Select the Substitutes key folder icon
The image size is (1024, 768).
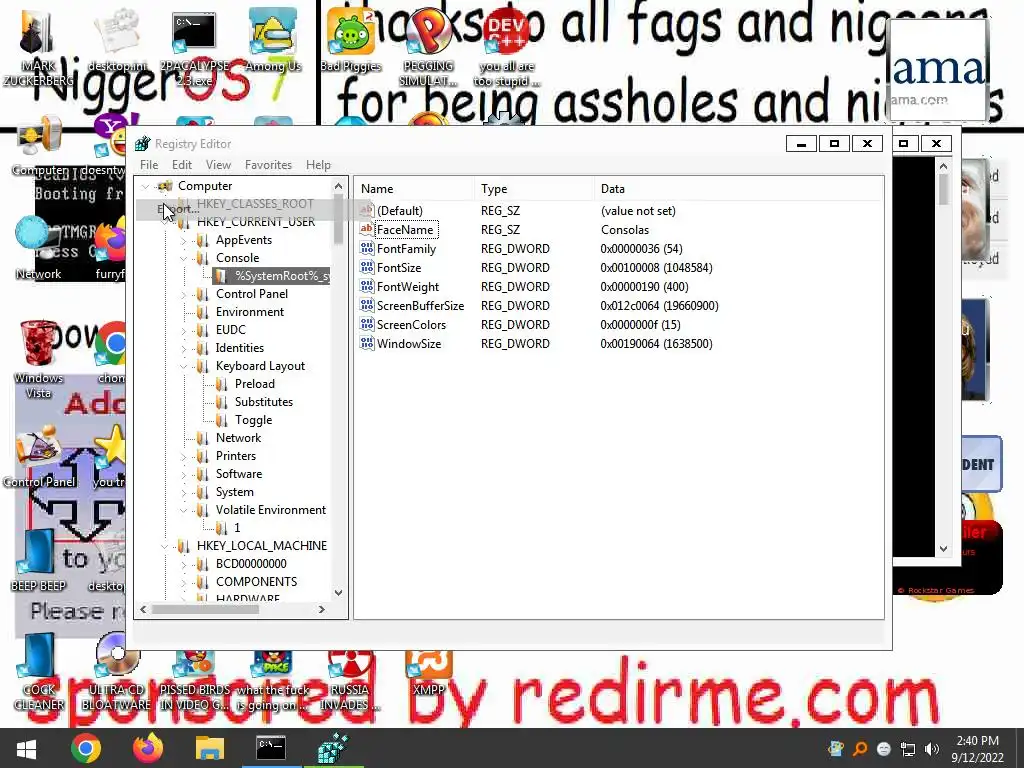pyautogui.click(x=222, y=402)
